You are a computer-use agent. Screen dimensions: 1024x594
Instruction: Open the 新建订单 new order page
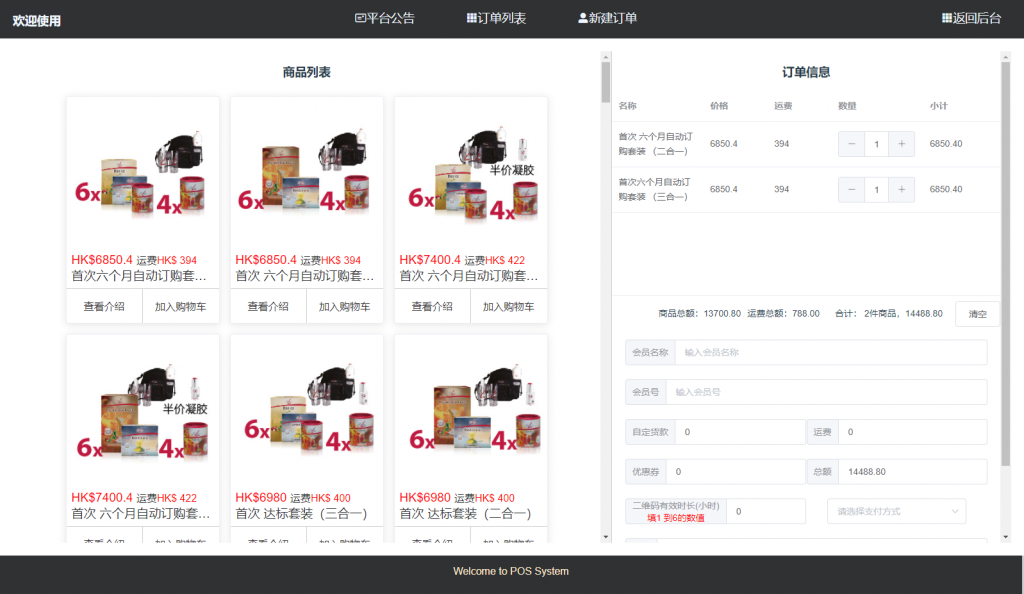[x=607, y=18]
